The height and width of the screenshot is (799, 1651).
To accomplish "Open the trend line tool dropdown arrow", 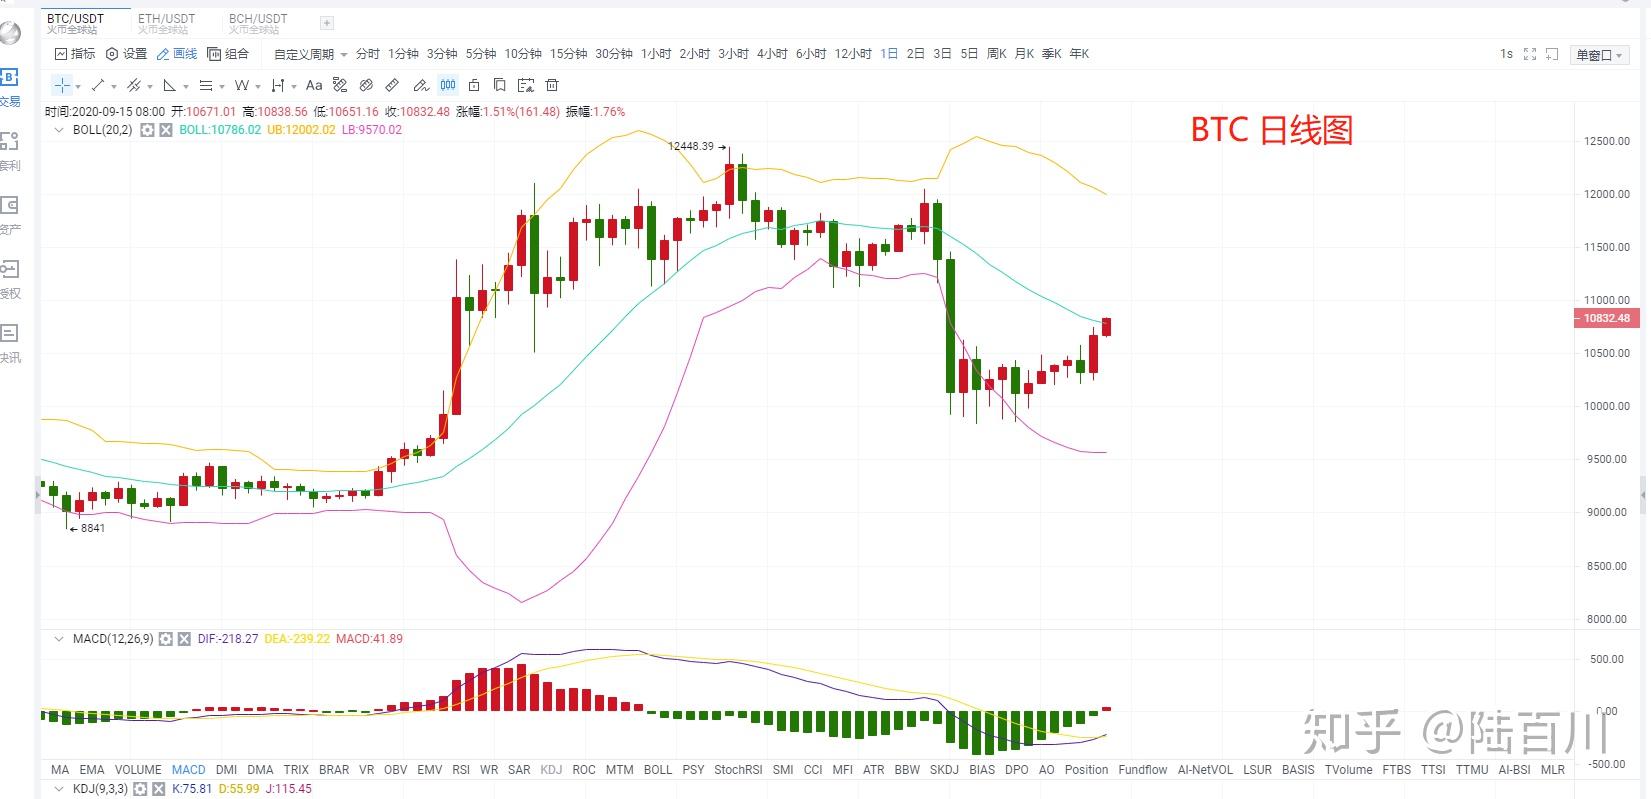I will 114,87.
